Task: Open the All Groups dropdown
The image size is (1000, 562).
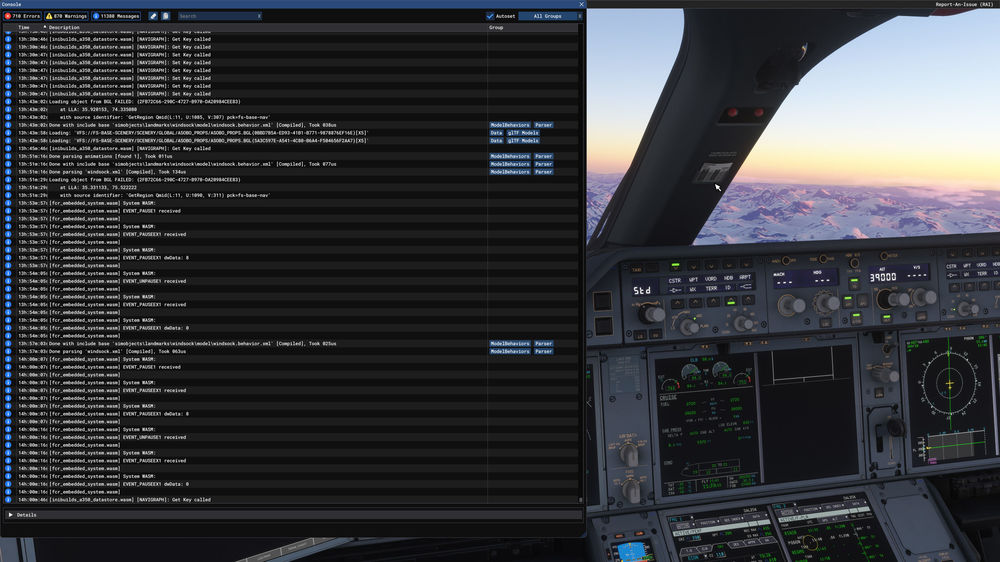Action: tap(549, 16)
